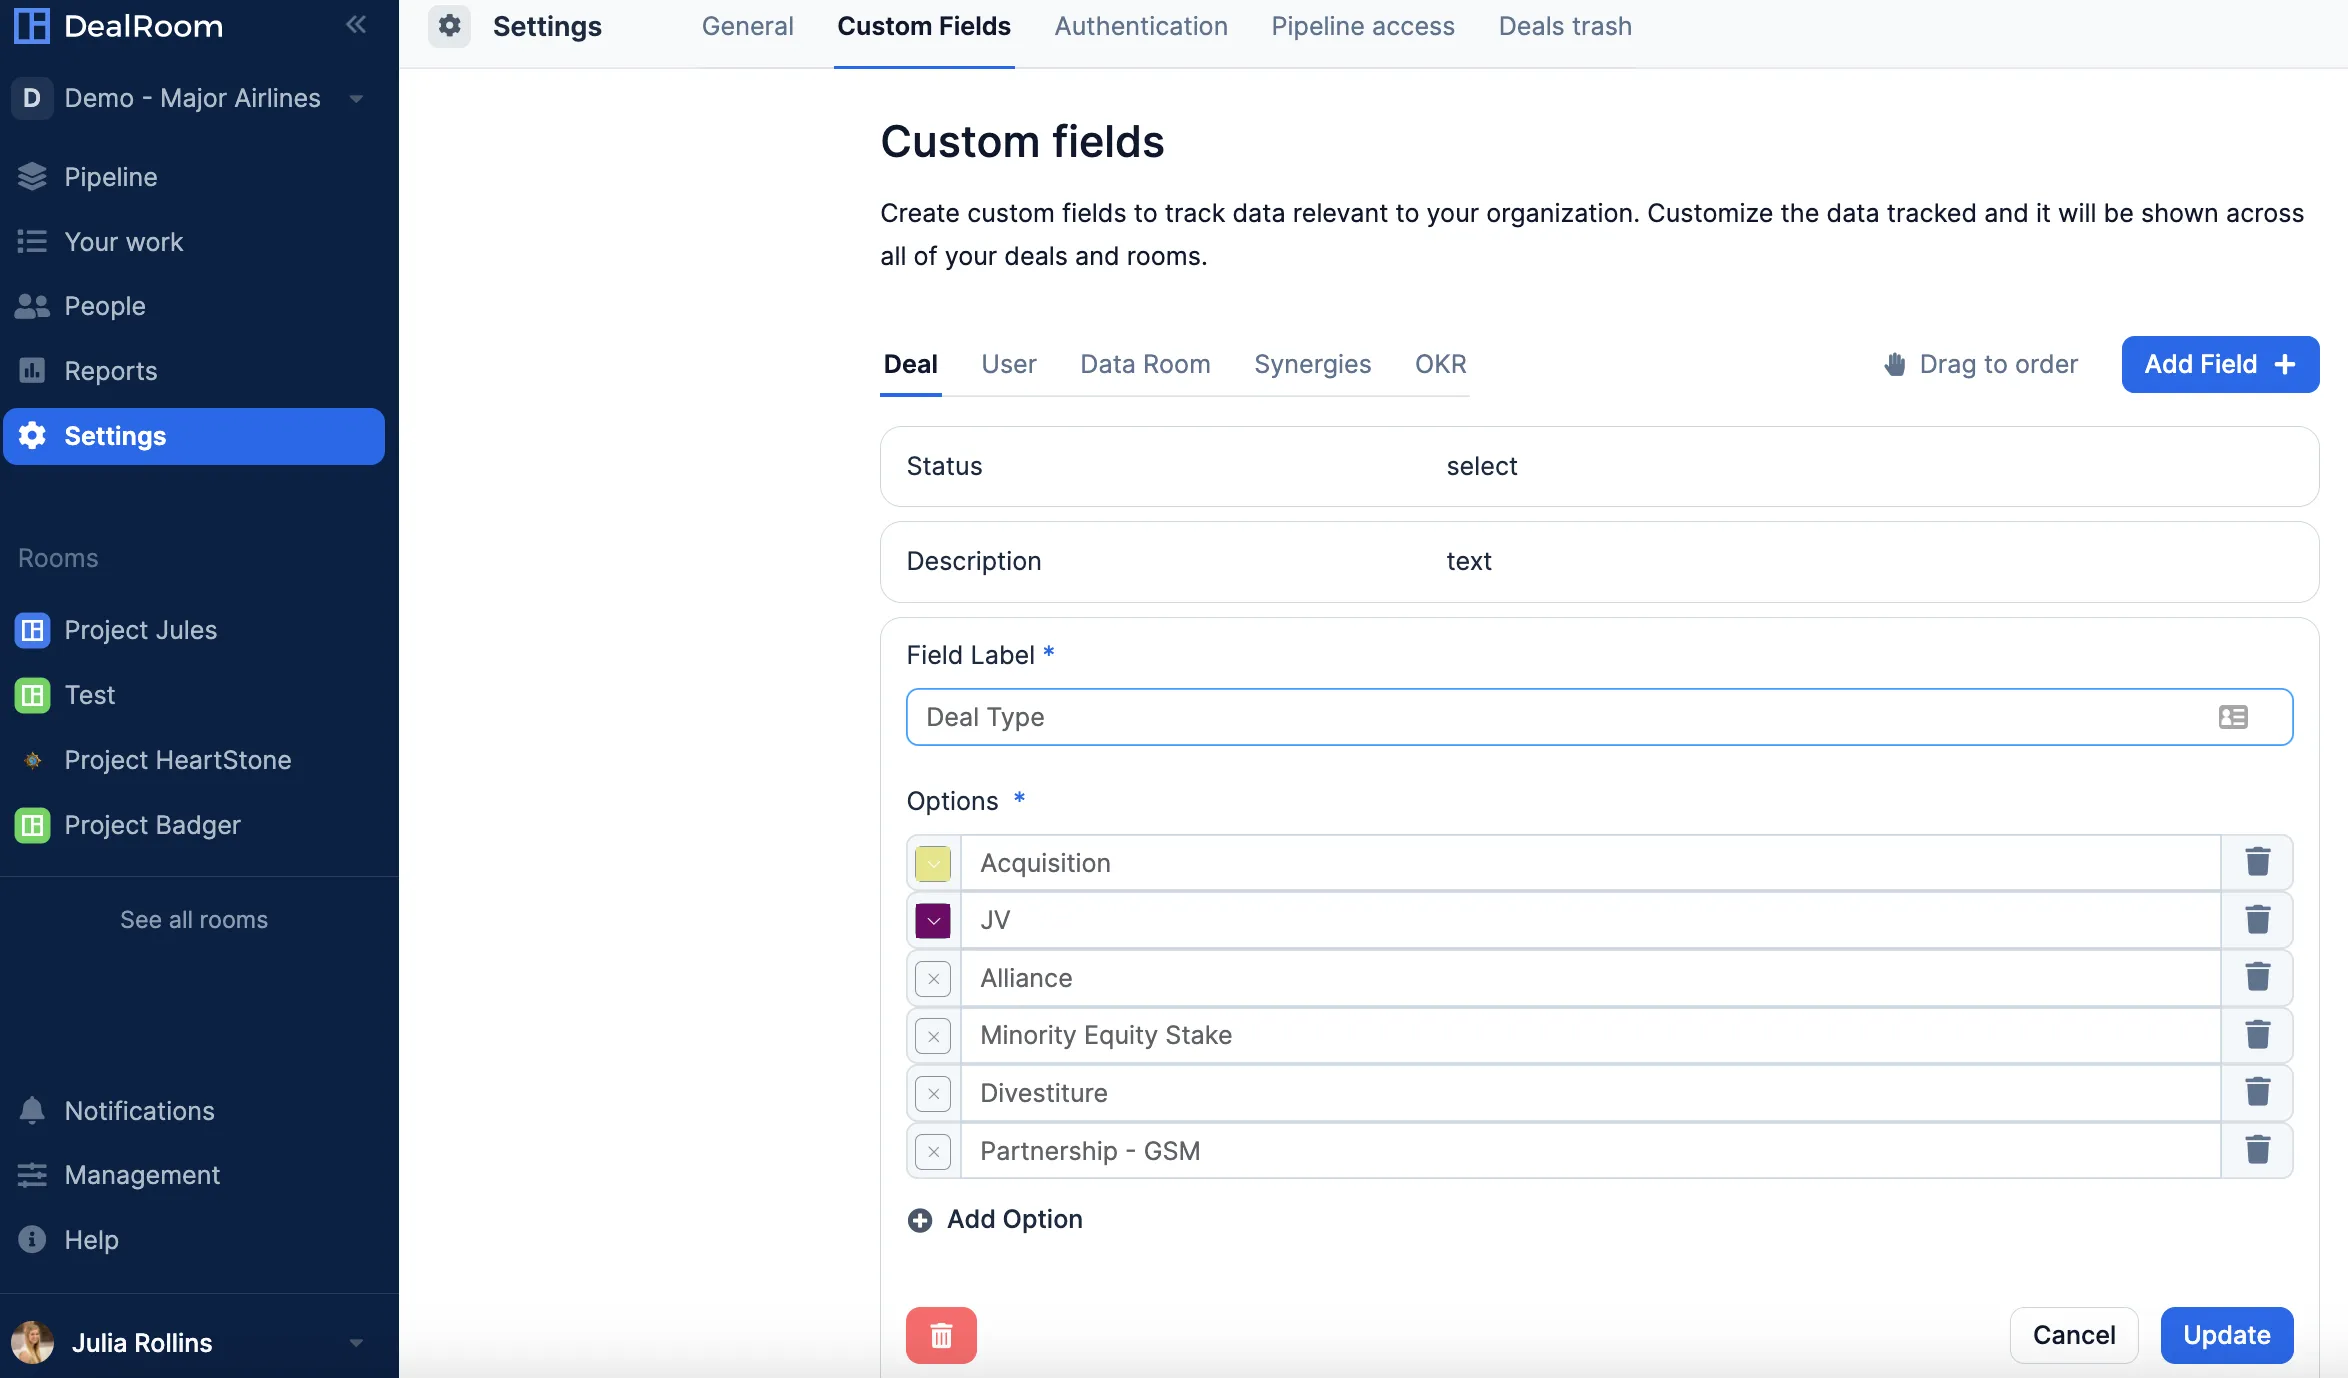Expand the Partnership - GSM option selector
The height and width of the screenshot is (1378, 2348).
[x=932, y=1151]
